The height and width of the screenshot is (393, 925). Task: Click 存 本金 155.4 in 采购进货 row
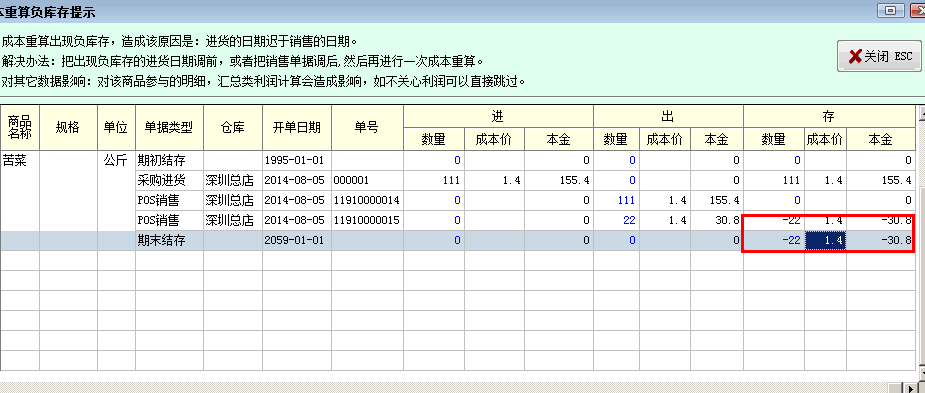[881, 180]
